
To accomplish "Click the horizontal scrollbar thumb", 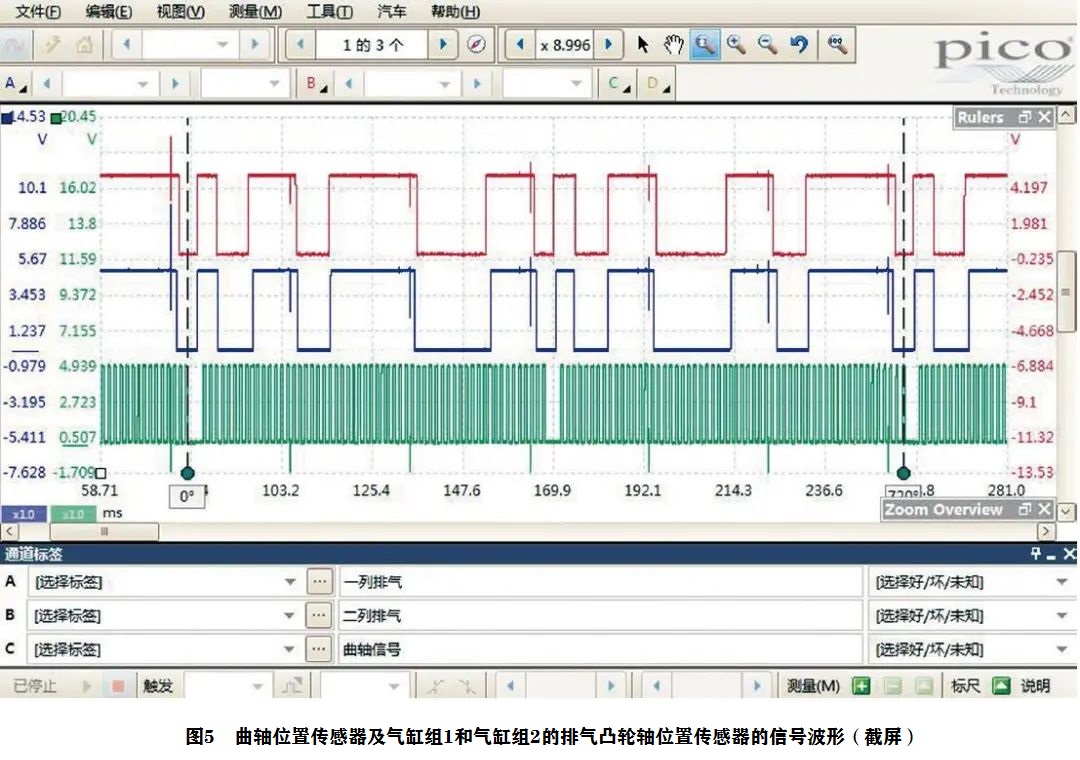I will point(104,531).
